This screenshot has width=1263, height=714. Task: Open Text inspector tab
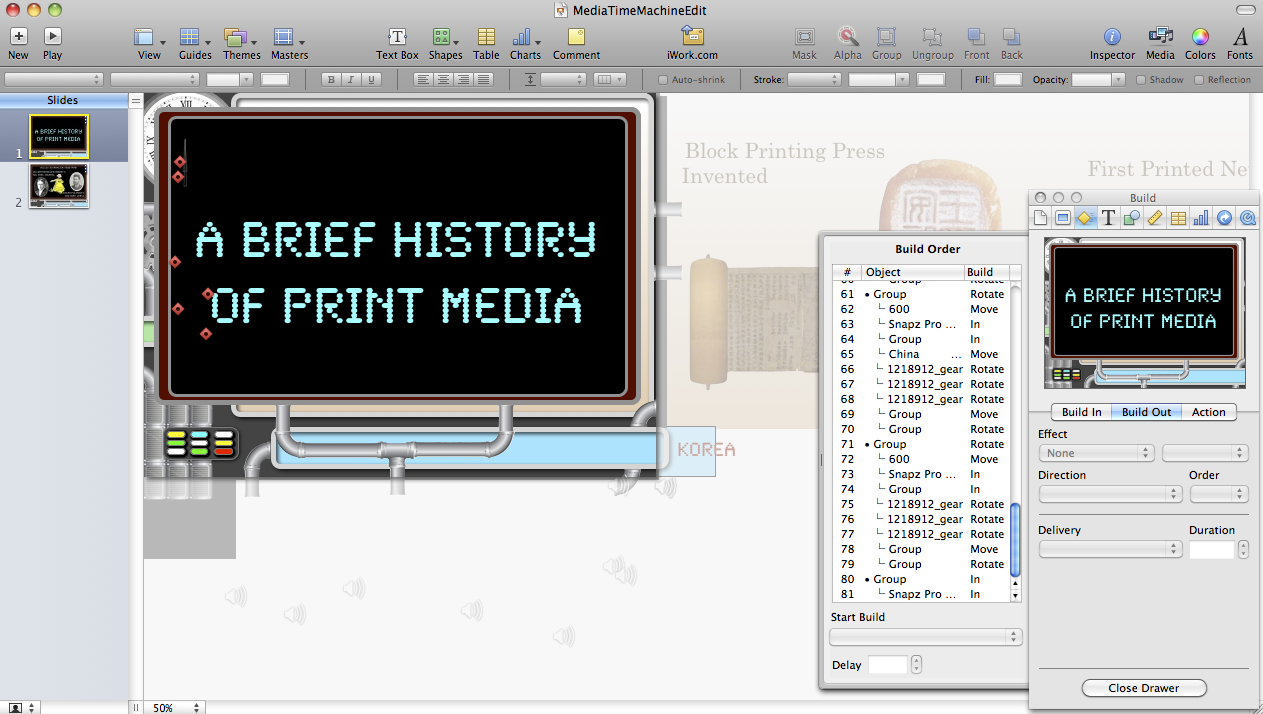click(1109, 218)
